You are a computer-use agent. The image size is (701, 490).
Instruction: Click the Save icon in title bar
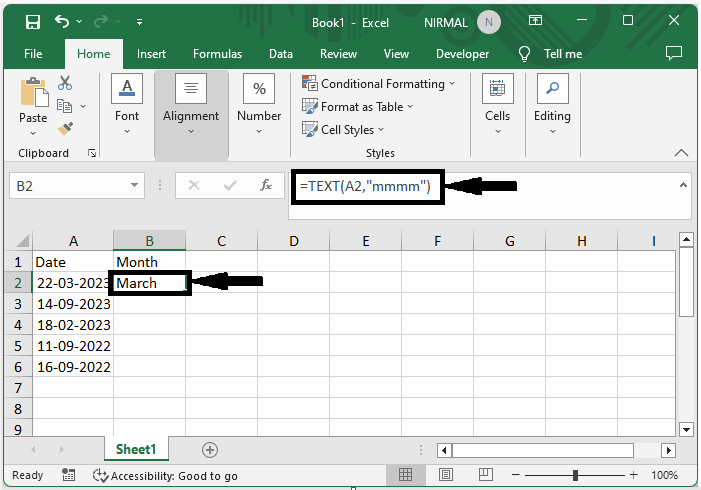click(33, 21)
